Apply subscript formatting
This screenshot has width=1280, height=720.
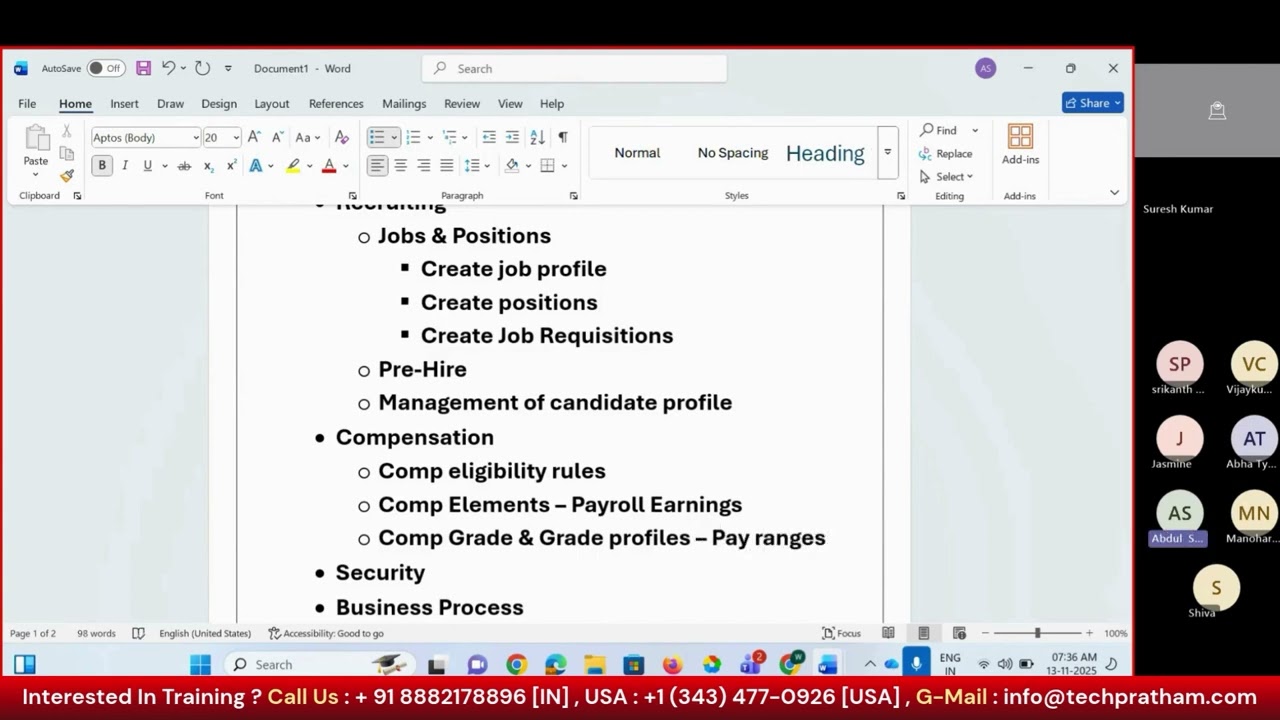coord(208,166)
